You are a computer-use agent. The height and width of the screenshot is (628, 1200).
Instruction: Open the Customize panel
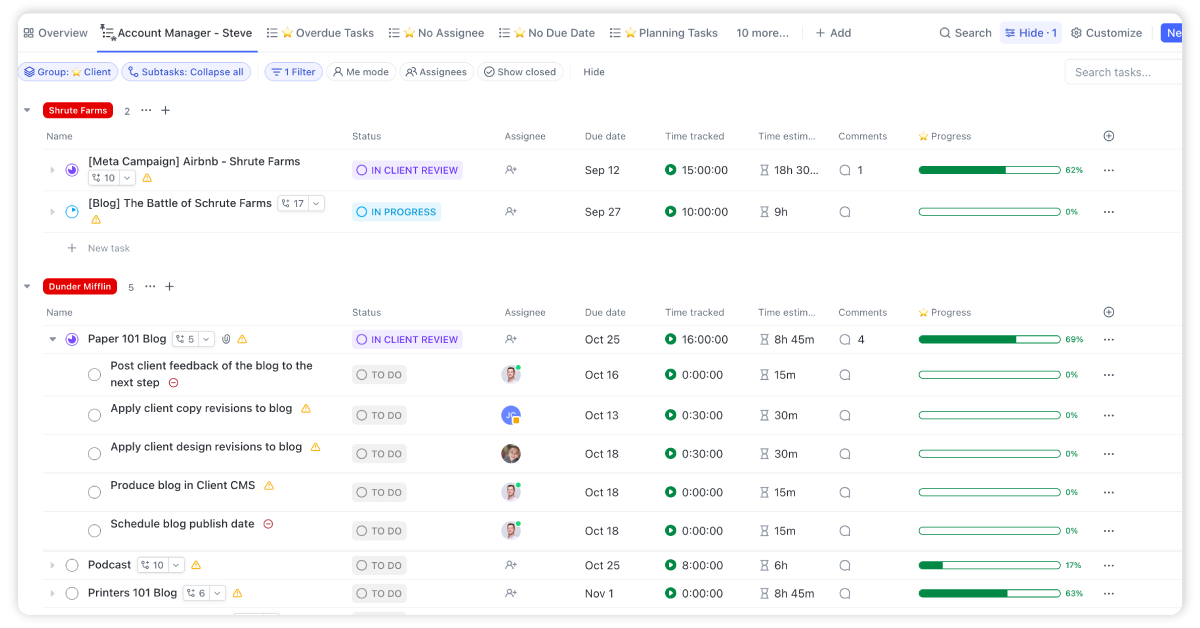pyautogui.click(x=1106, y=32)
